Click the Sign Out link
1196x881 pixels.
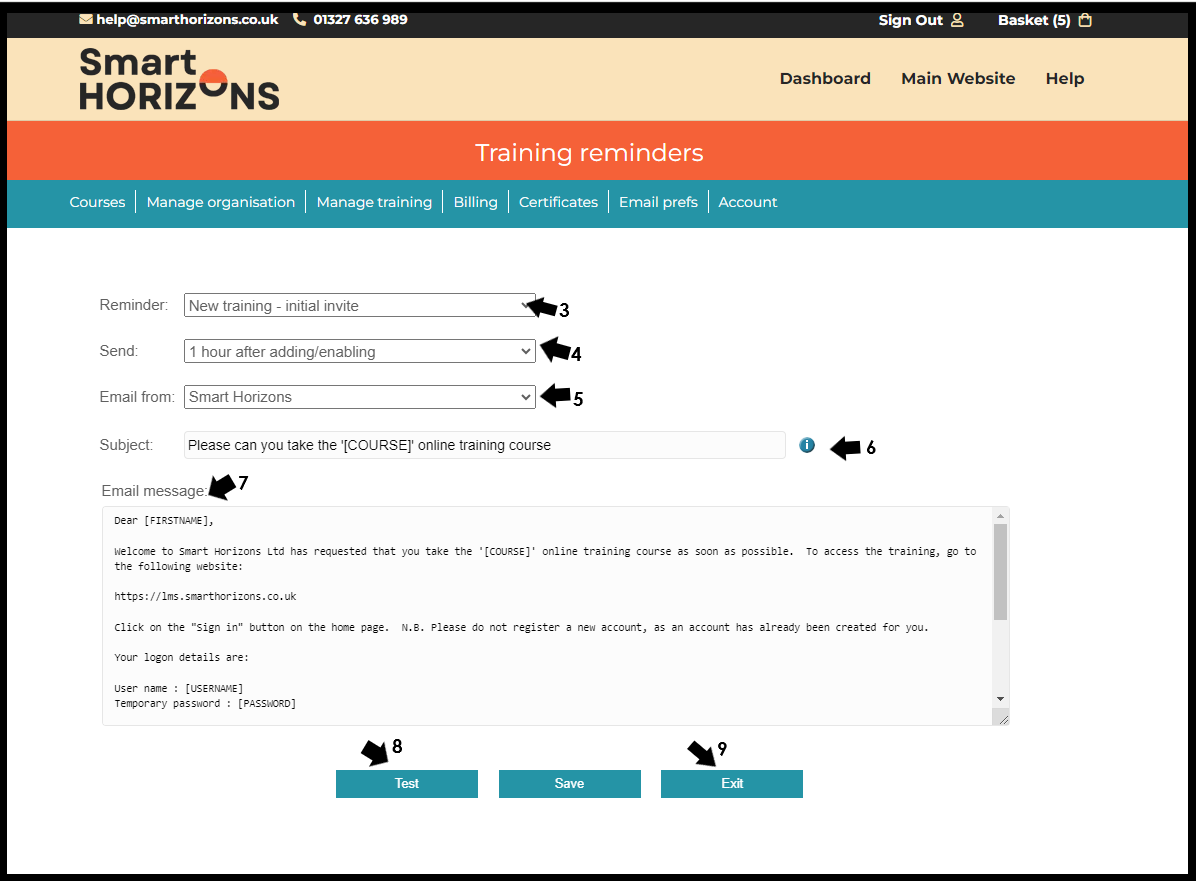point(910,20)
